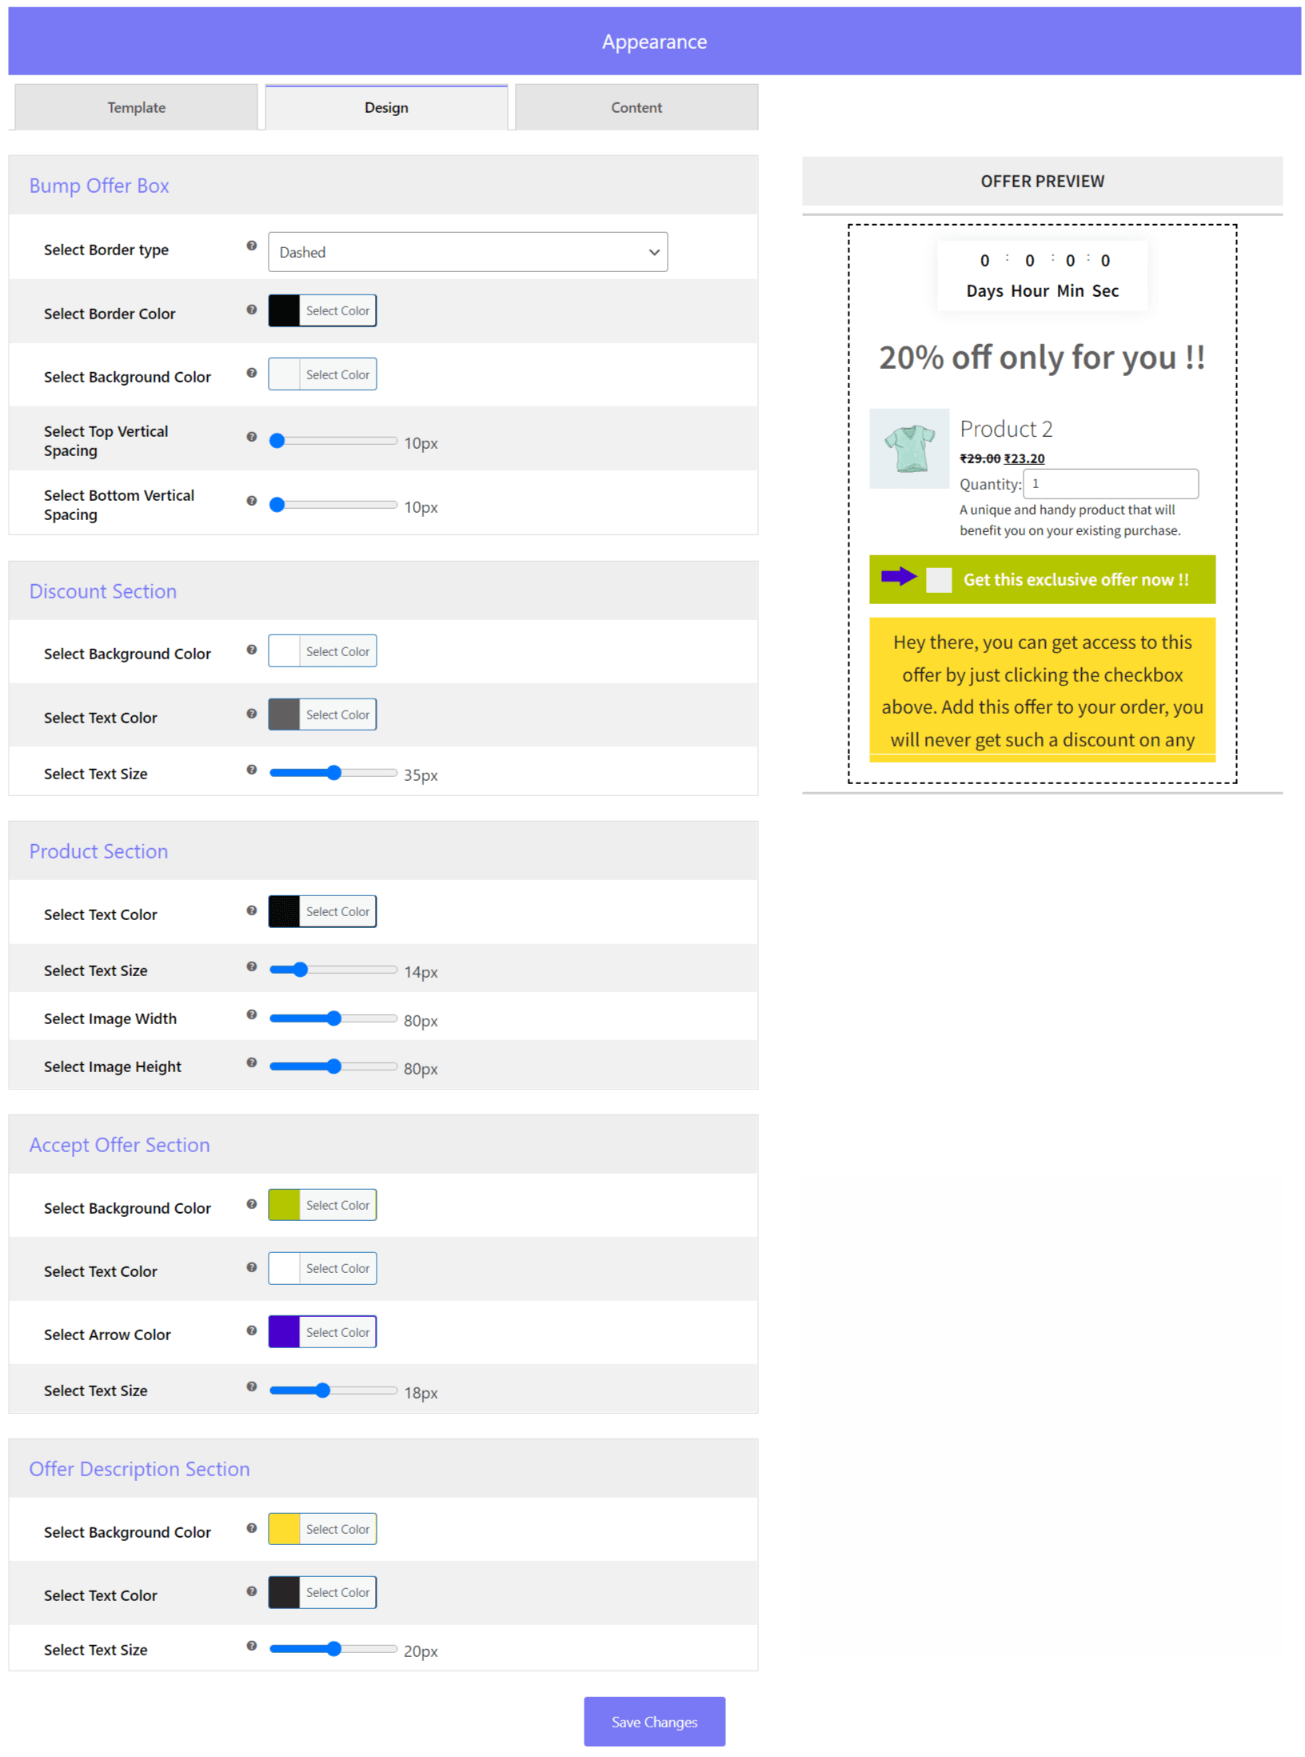Click help icon for Accept Offer Text Size
Screen dimensions: 1305x1757
tap(252, 1387)
